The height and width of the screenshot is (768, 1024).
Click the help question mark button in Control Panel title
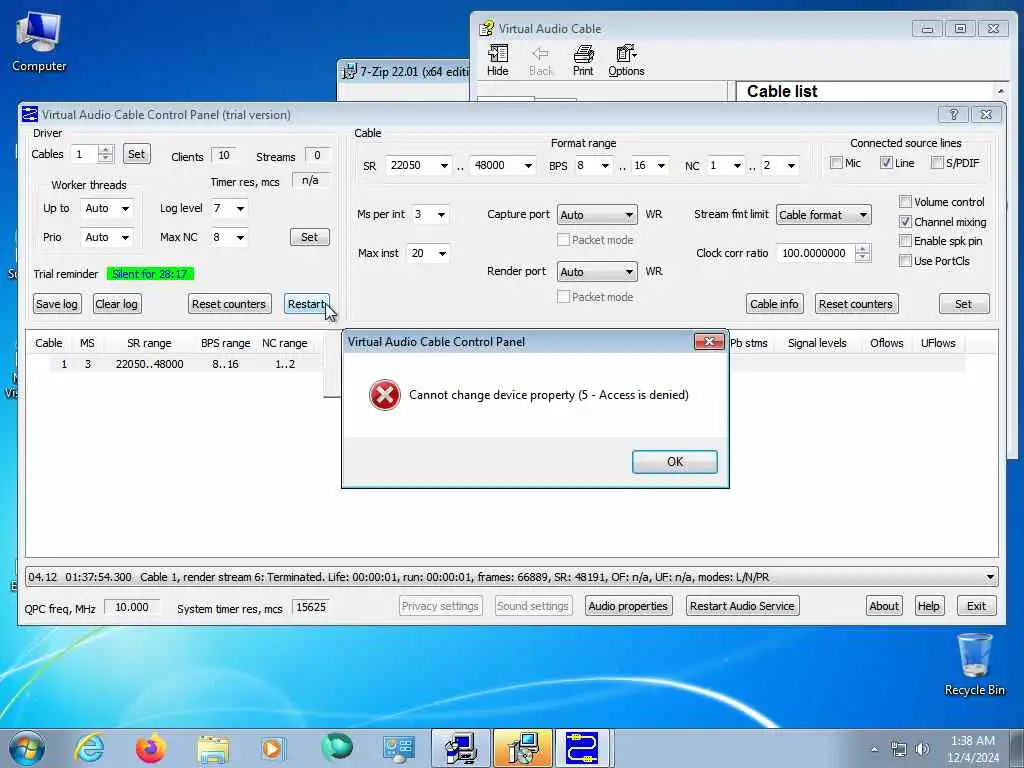pos(953,114)
